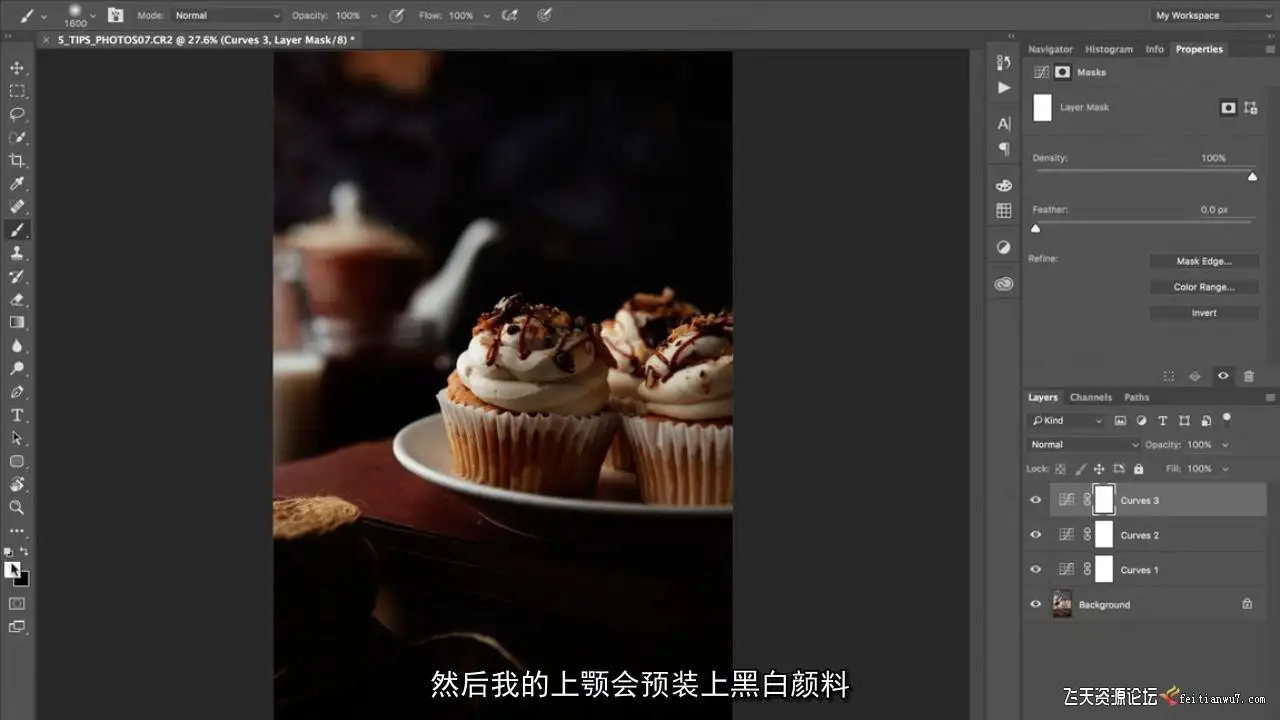The height and width of the screenshot is (720, 1280).
Task: Toggle Quick Mask mode
Action: tap(17, 604)
